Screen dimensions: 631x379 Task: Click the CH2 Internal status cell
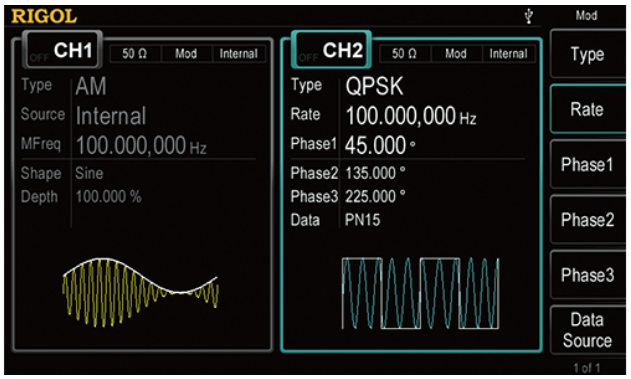tap(508, 54)
